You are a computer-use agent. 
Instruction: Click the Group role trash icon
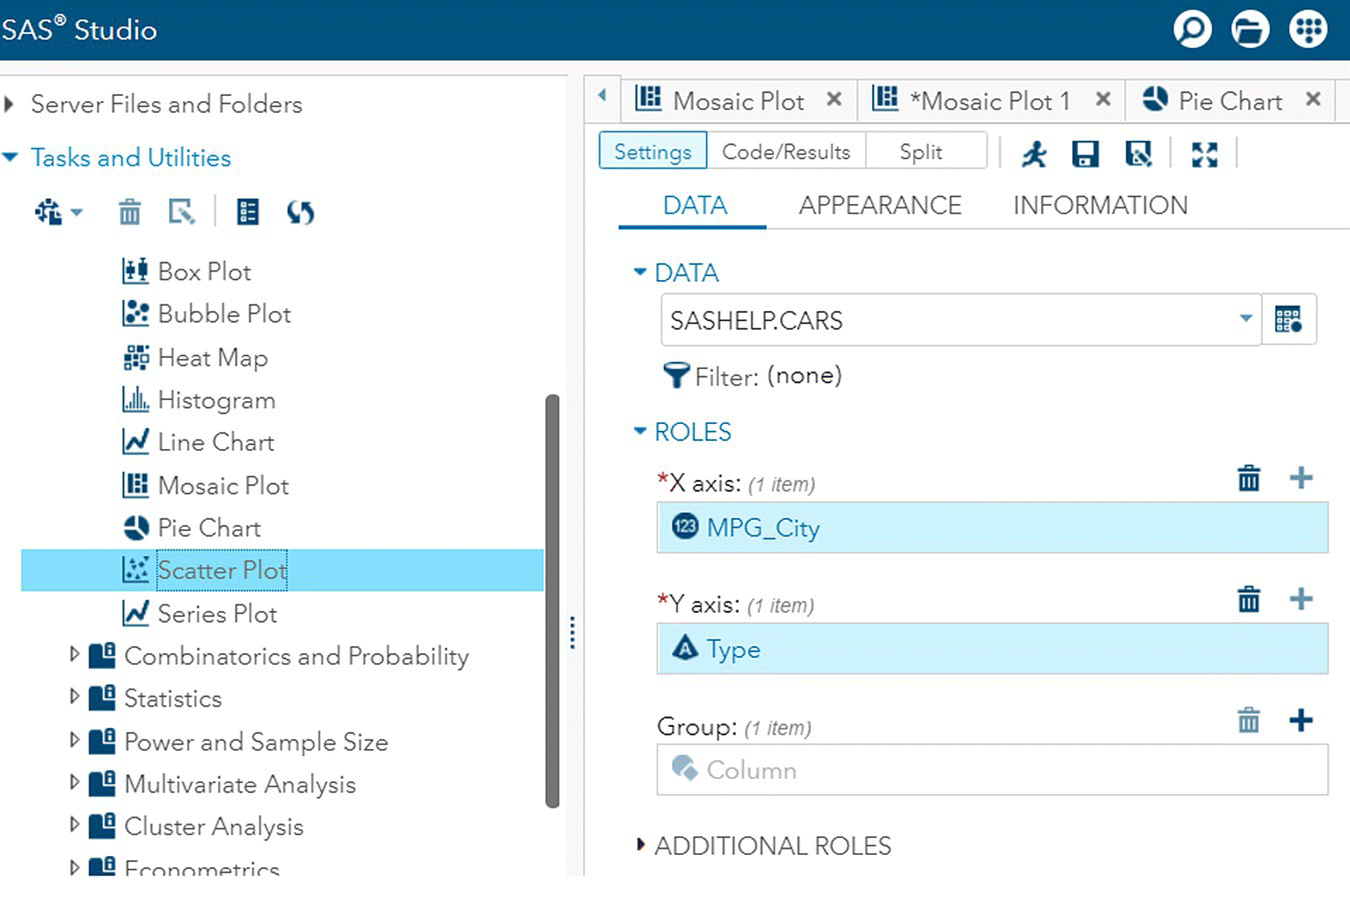(1249, 720)
